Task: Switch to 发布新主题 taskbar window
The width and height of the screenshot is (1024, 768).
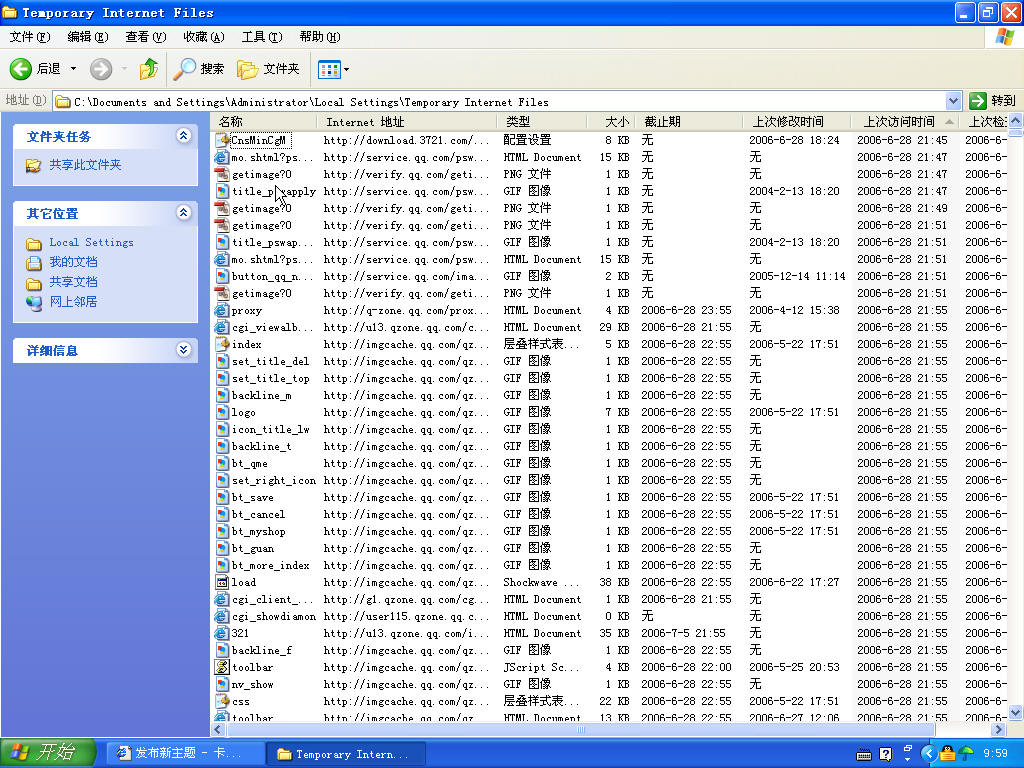Action: [185, 754]
